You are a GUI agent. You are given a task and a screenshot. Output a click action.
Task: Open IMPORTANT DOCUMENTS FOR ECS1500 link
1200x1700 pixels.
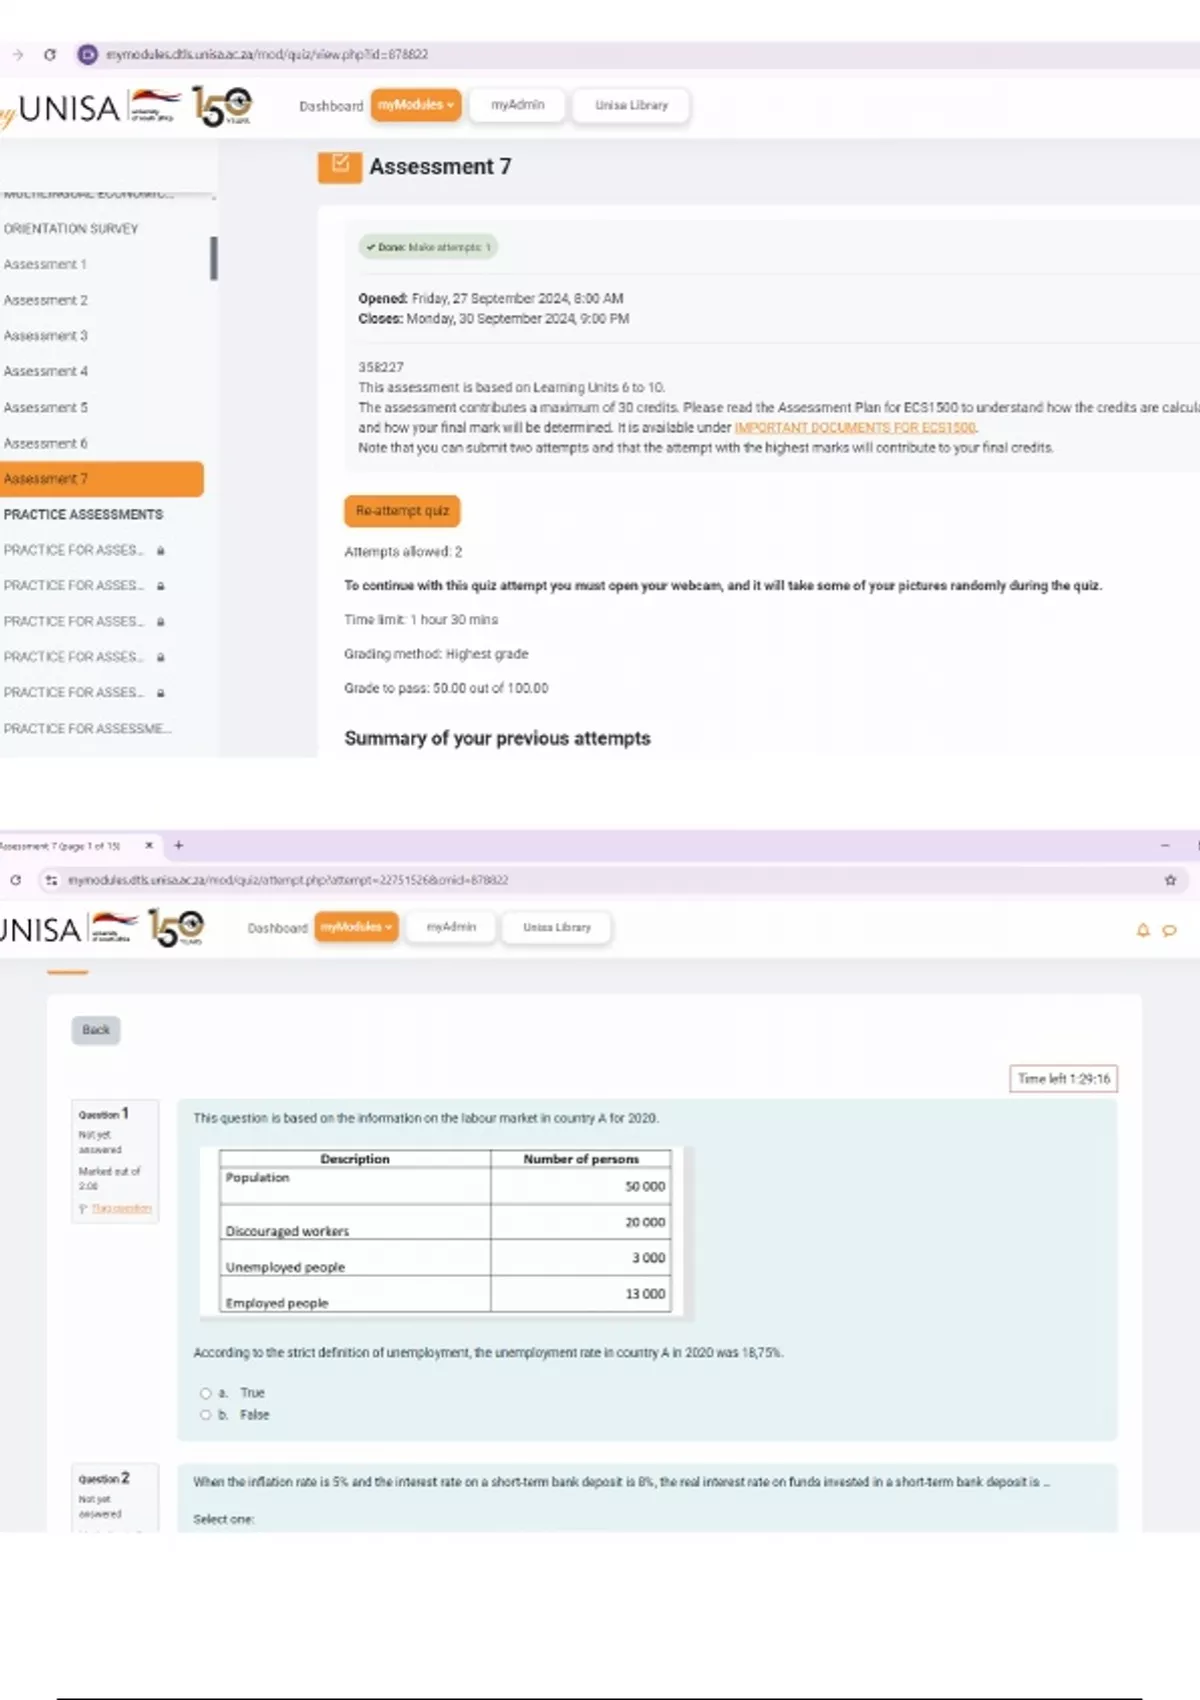855,428
